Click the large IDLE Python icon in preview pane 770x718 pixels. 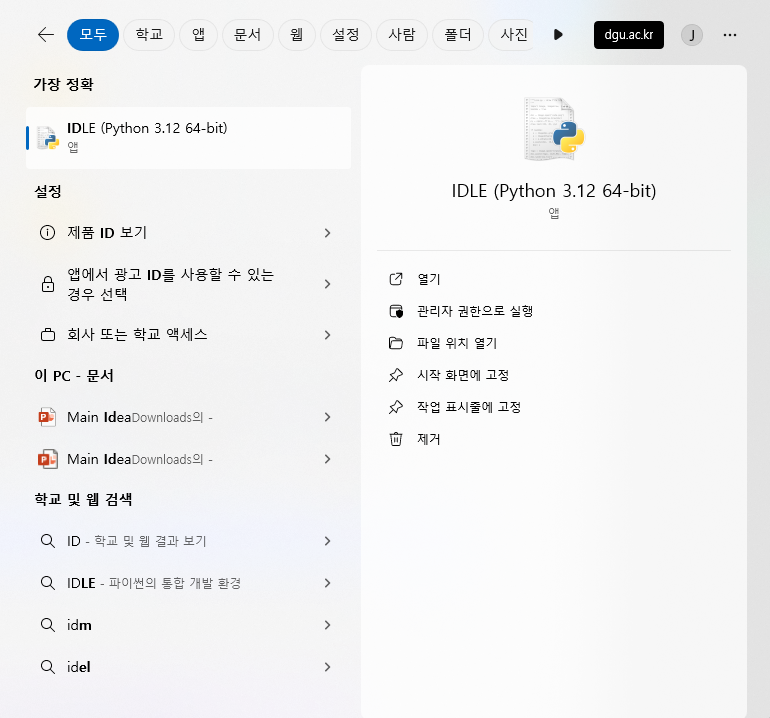(554, 129)
